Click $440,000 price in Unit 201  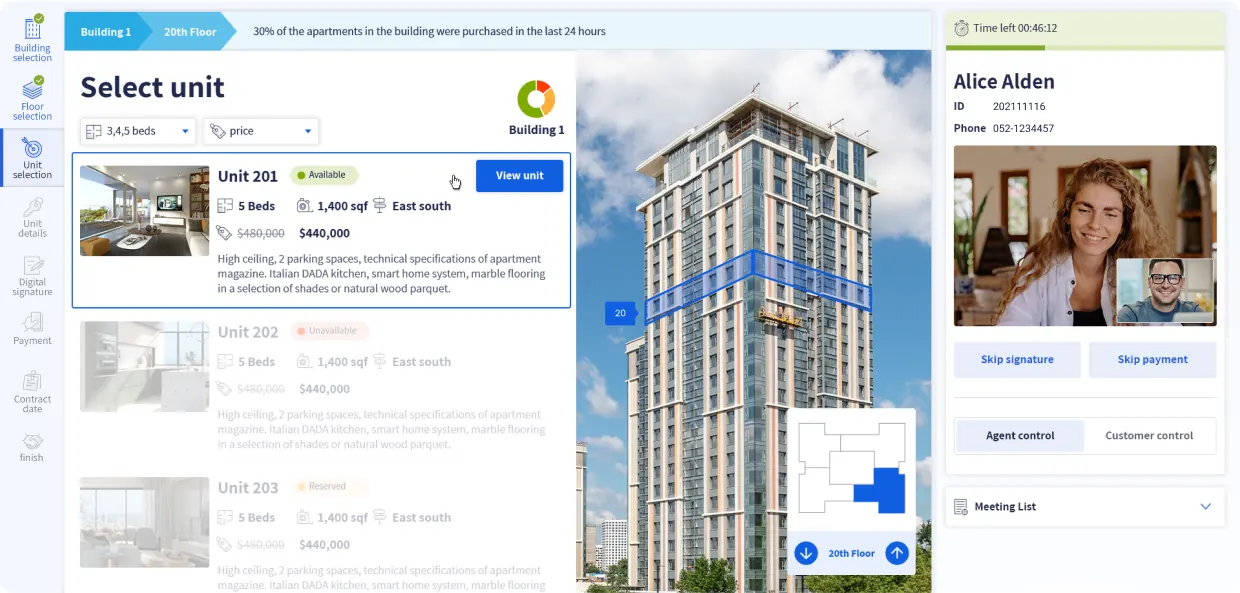(324, 233)
